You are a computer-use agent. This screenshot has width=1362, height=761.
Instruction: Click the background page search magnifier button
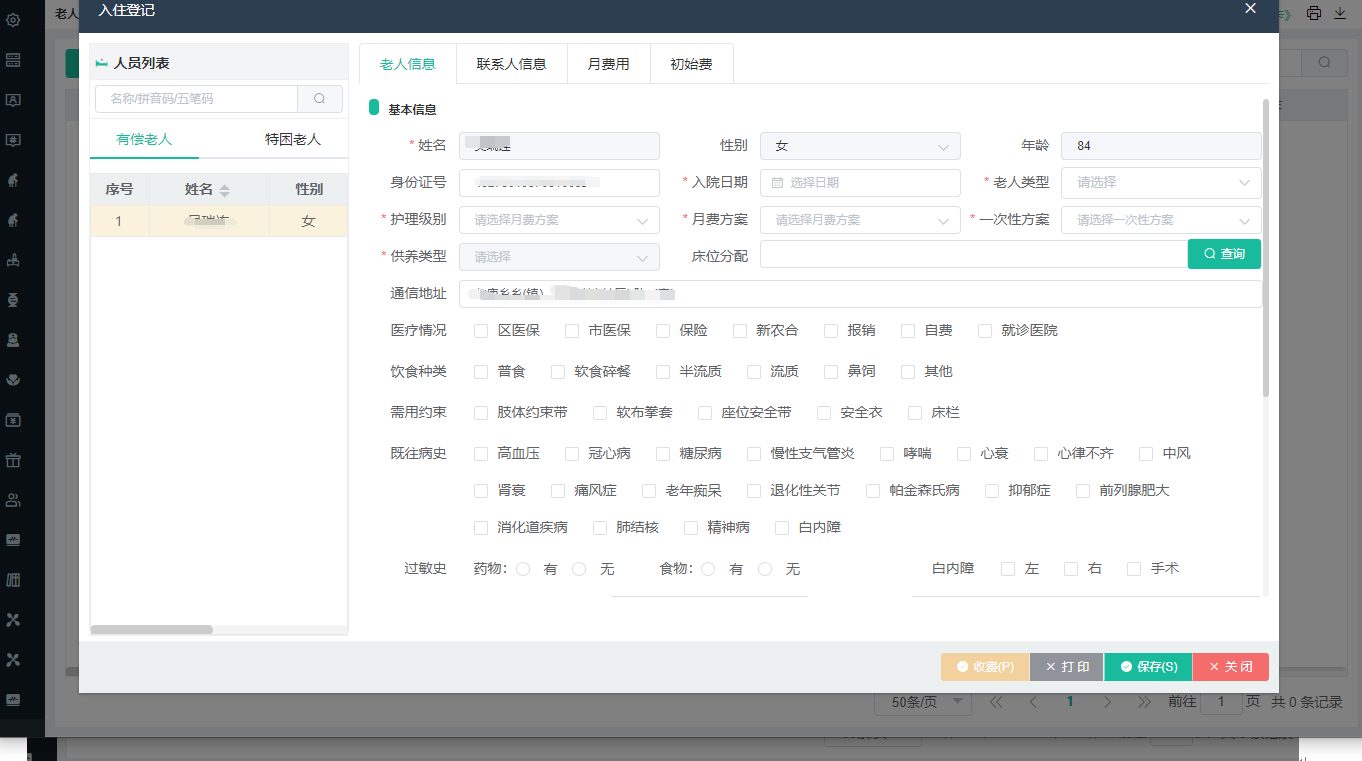(1325, 62)
